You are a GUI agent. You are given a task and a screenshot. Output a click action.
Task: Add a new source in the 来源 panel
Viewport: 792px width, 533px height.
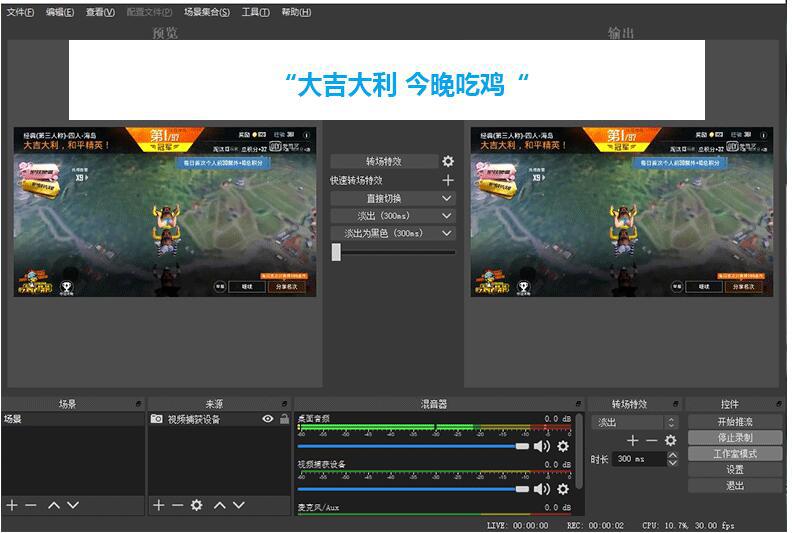coord(159,505)
